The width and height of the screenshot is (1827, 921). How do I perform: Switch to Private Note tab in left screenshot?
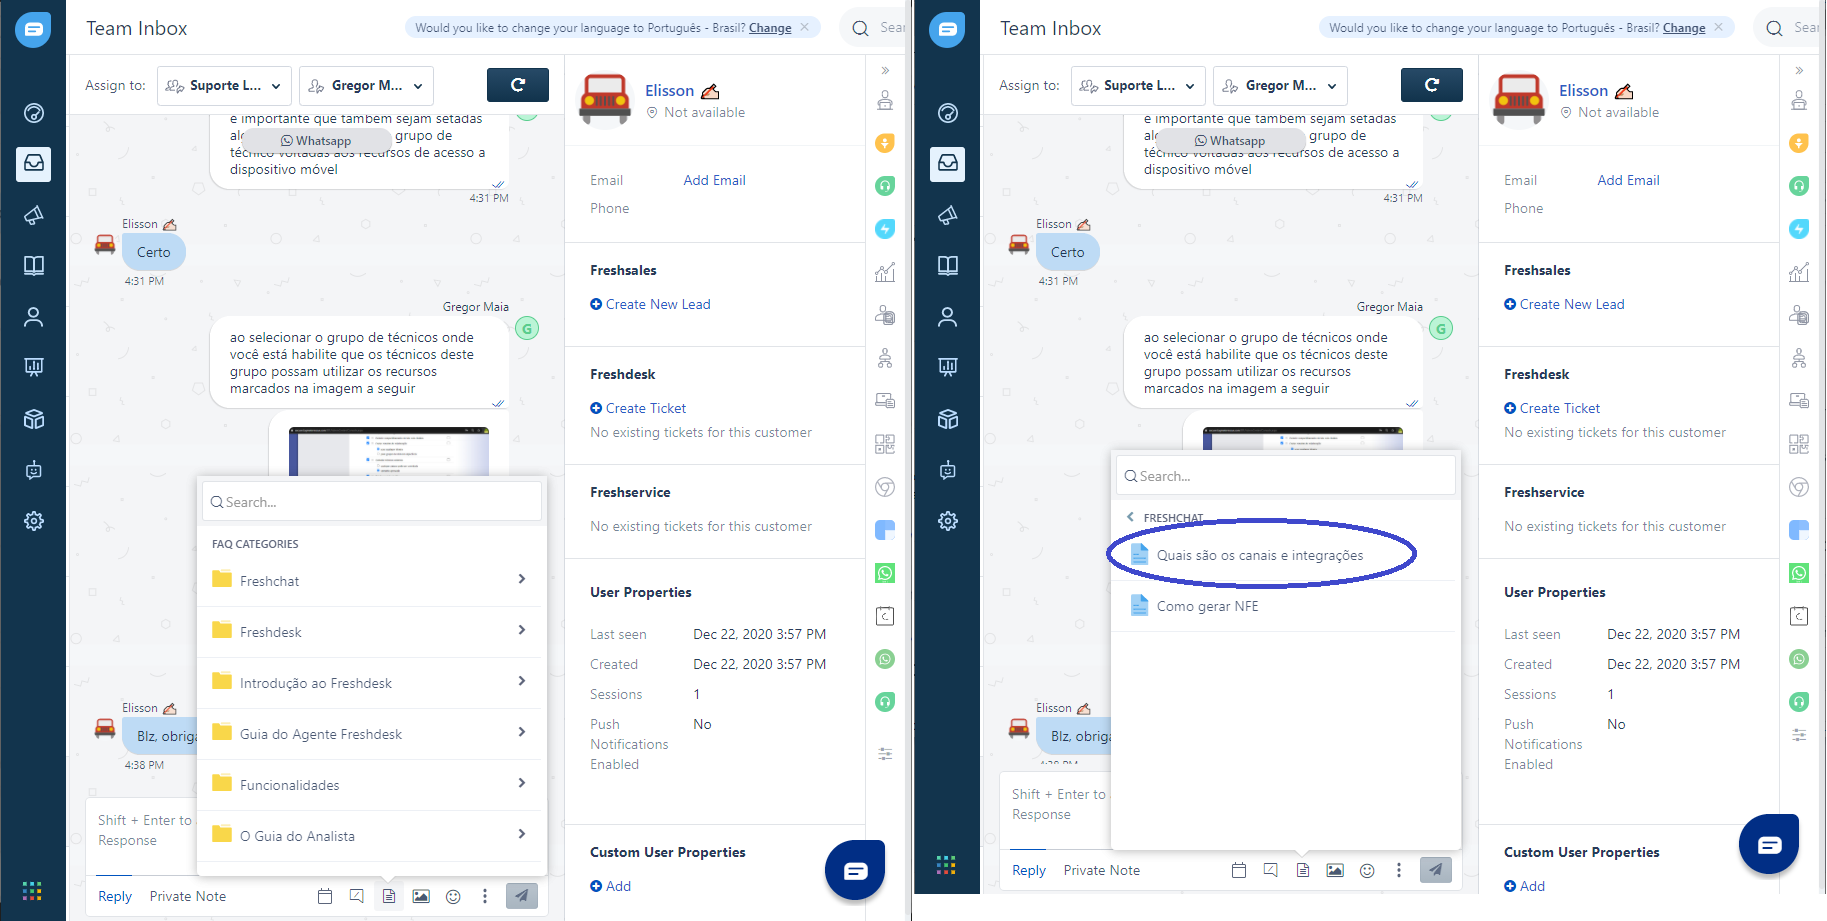pos(188,896)
